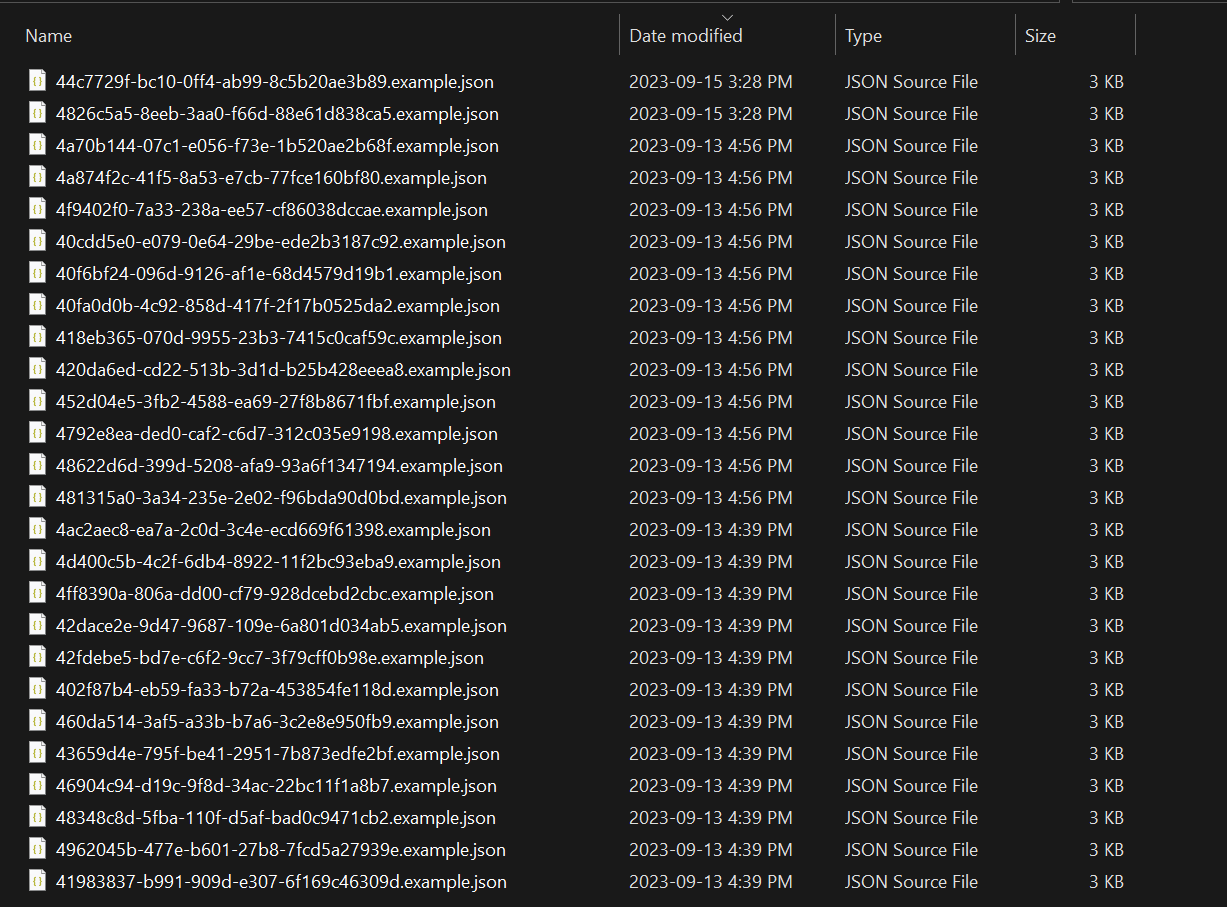Select the icon for 418eb365-070d-9955 file

point(37,338)
